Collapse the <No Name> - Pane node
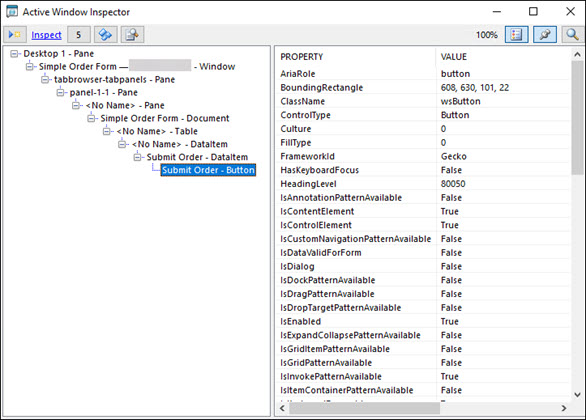This screenshot has height=420, width=586. click(x=76, y=105)
